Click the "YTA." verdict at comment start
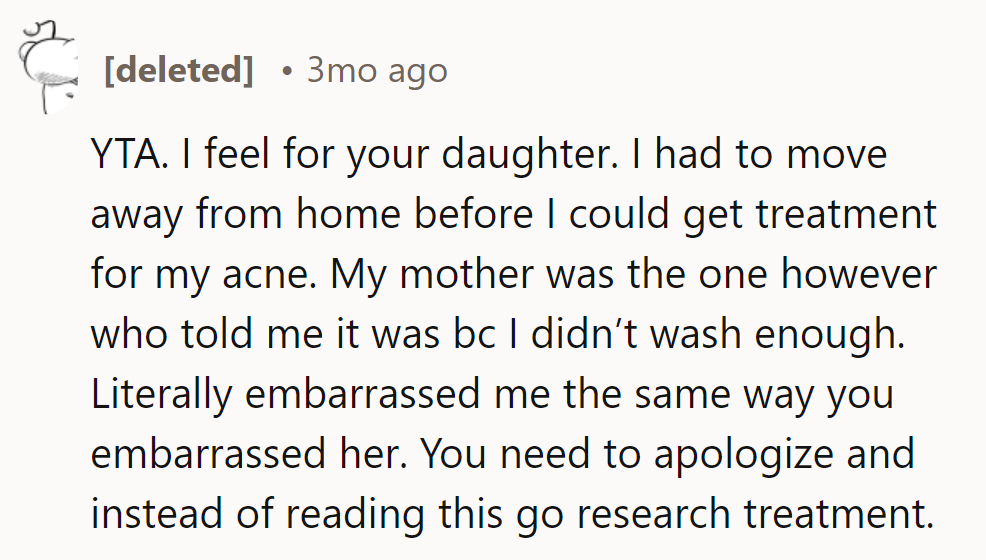The width and height of the screenshot is (986, 560). point(127,157)
